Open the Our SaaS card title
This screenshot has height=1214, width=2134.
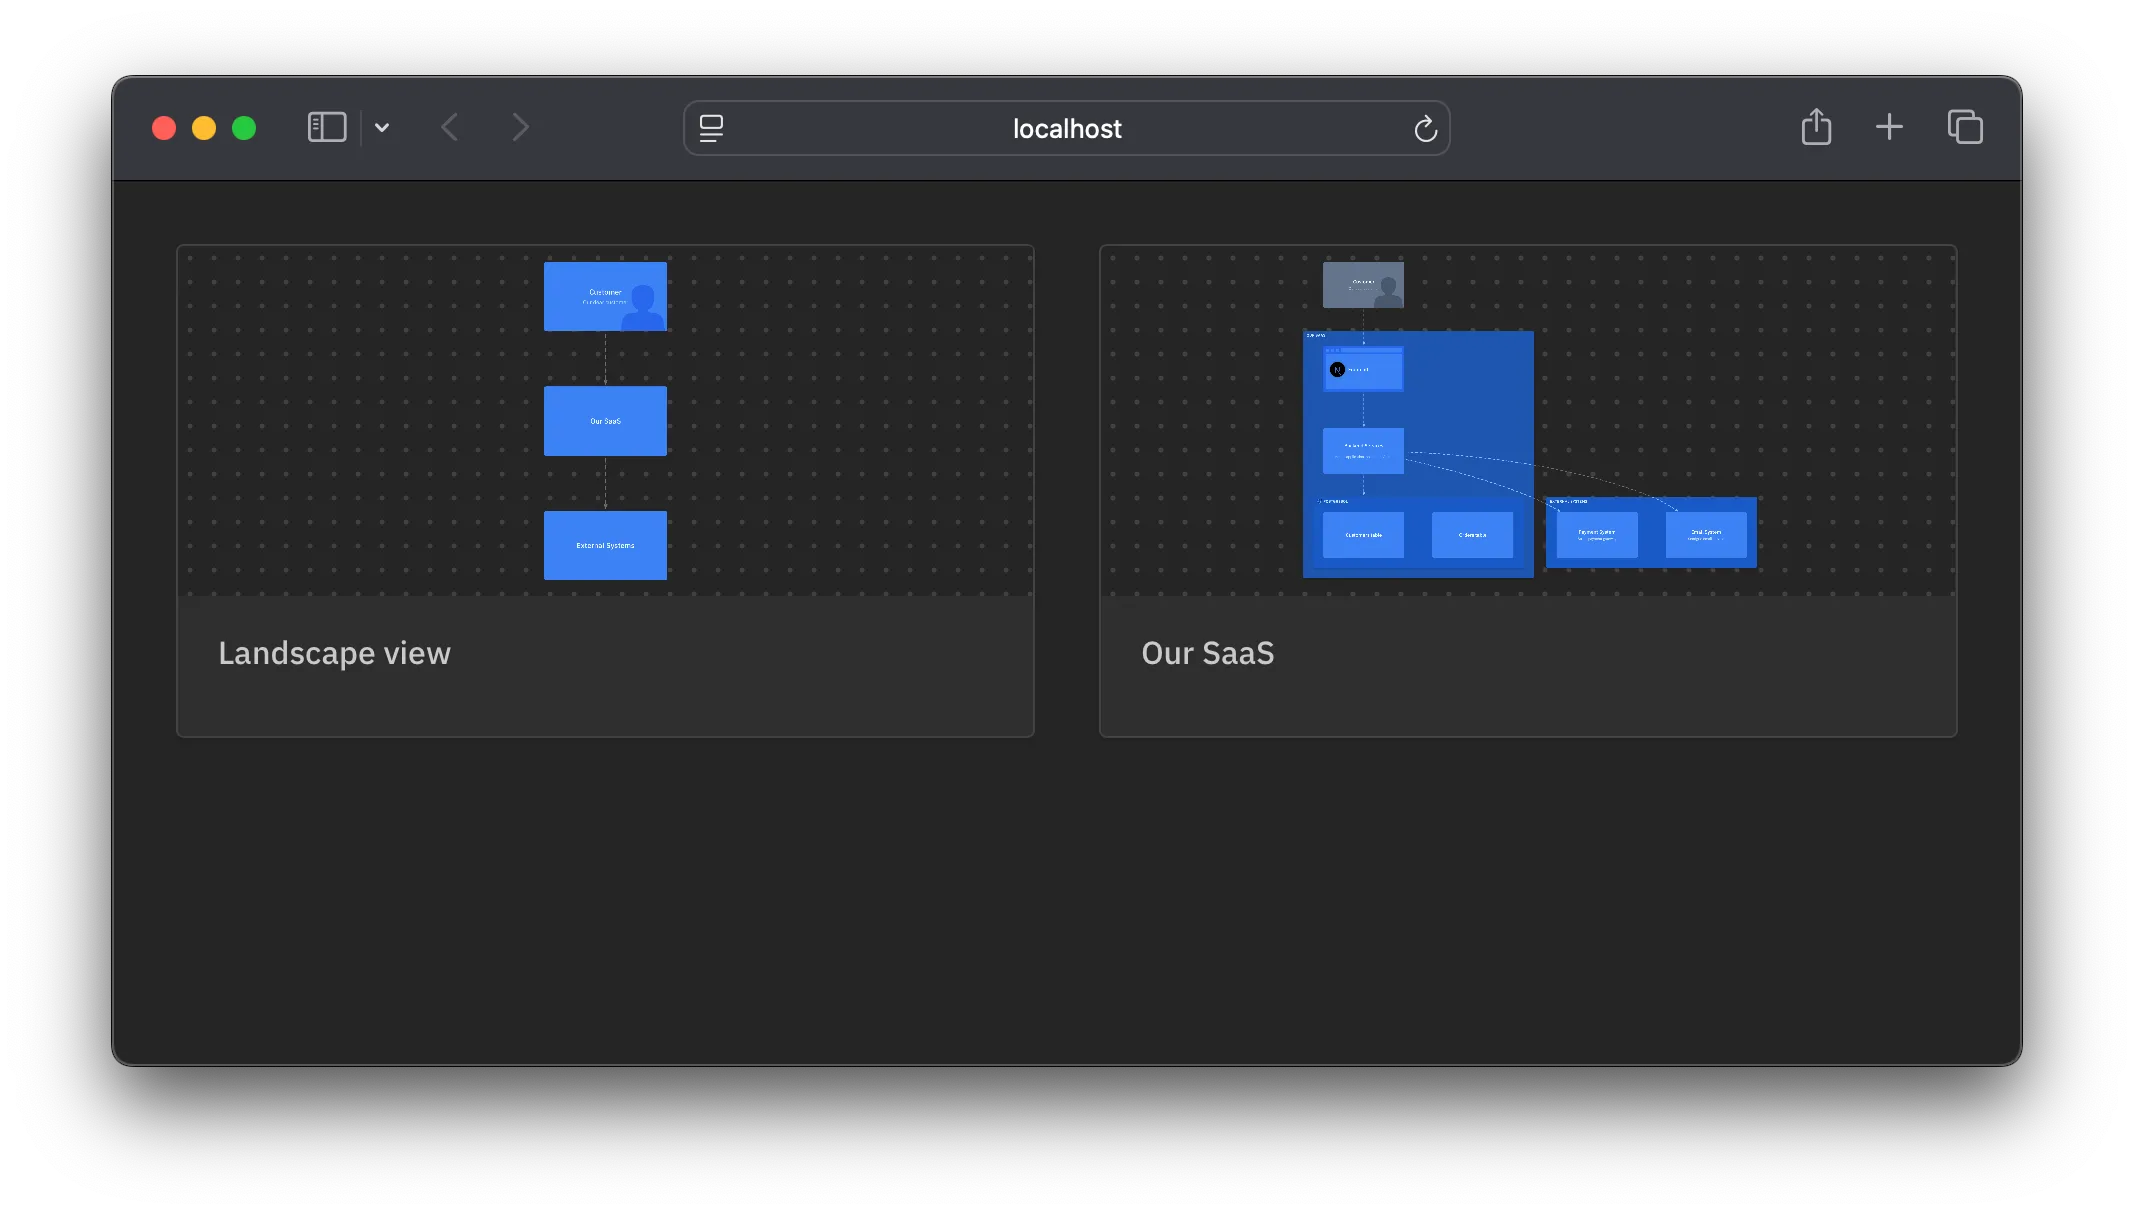(1207, 653)
